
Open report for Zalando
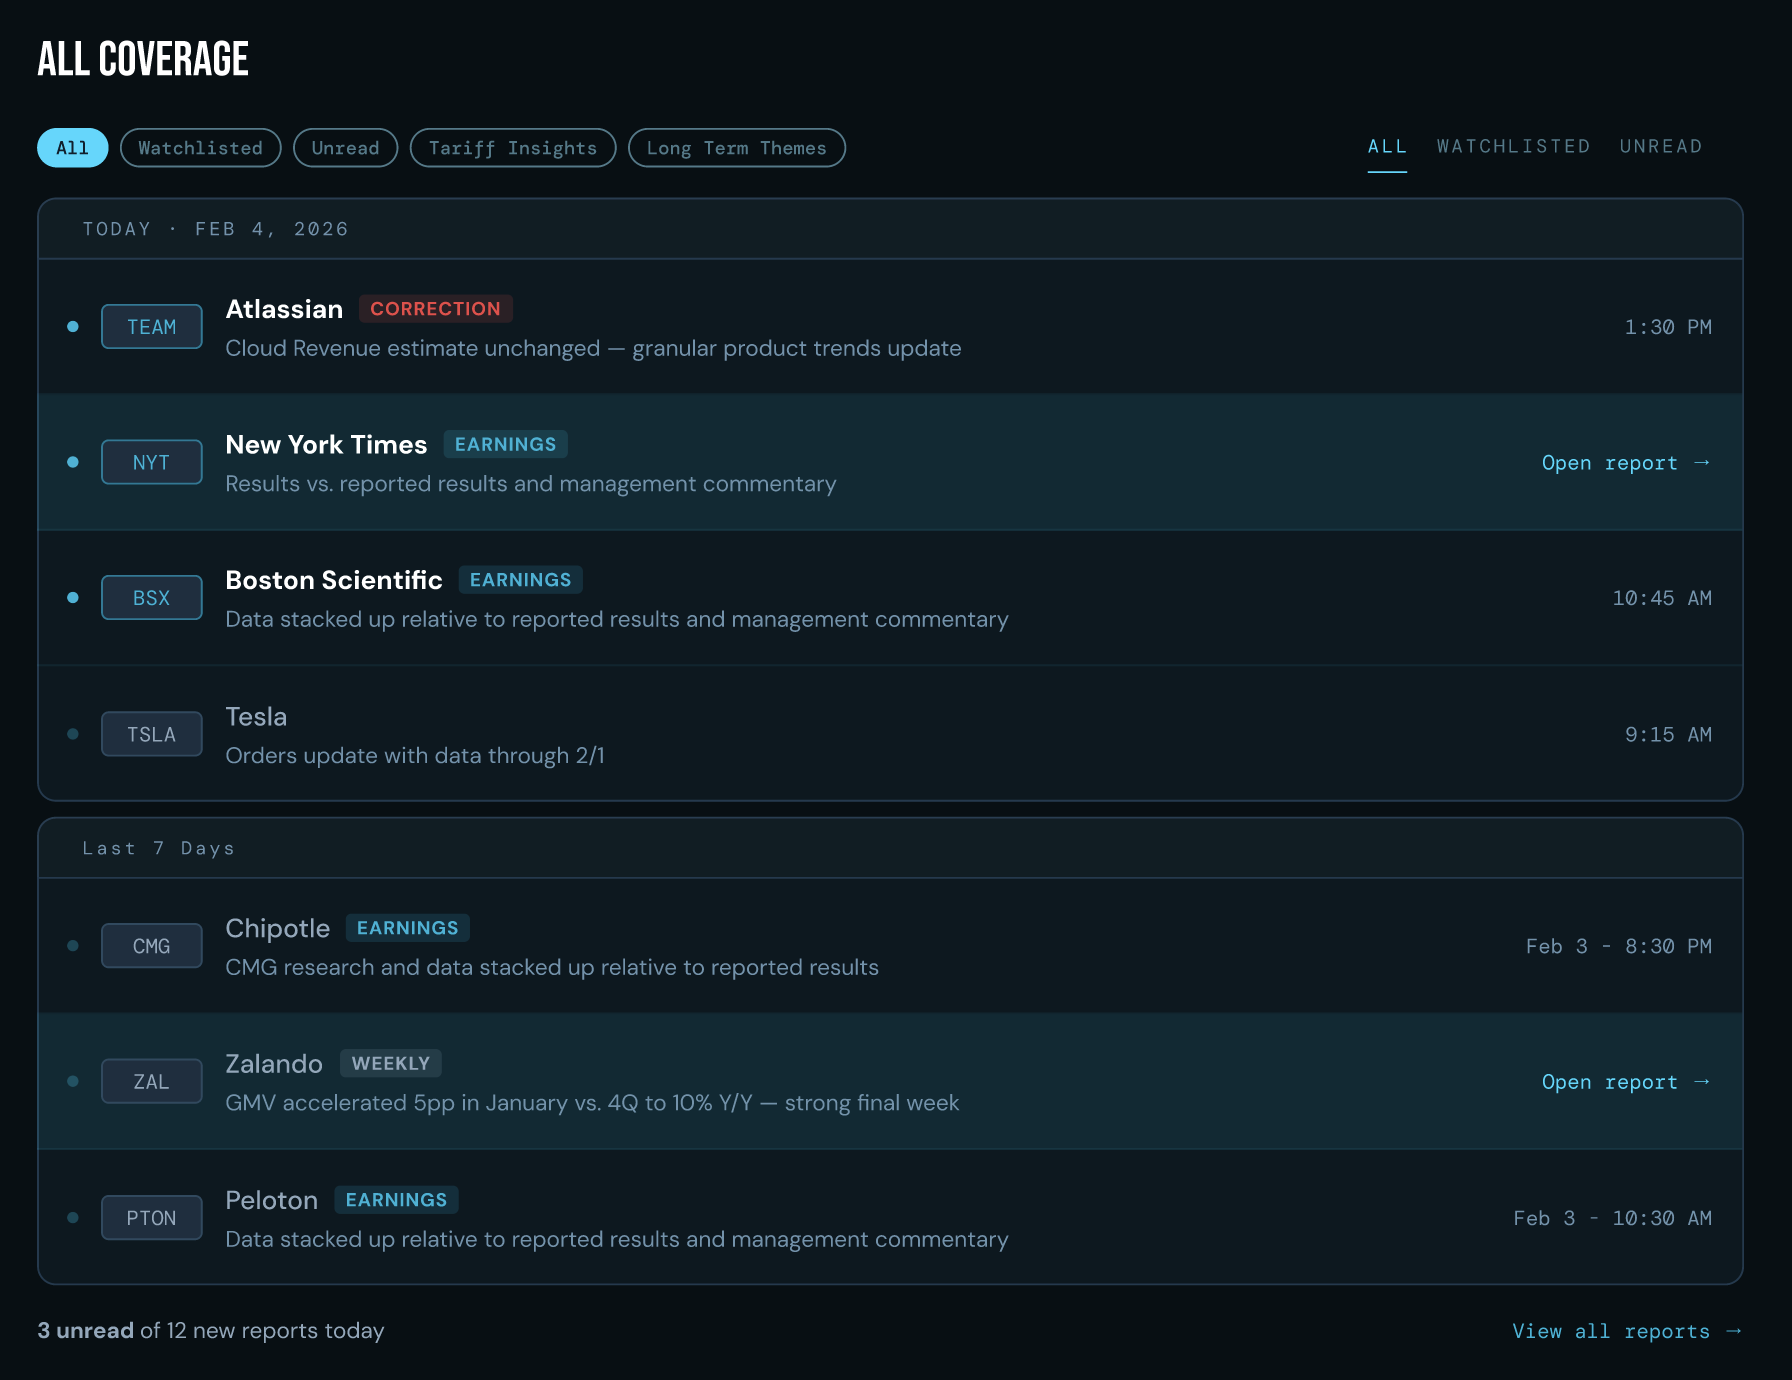[x=1626, y=1082]
